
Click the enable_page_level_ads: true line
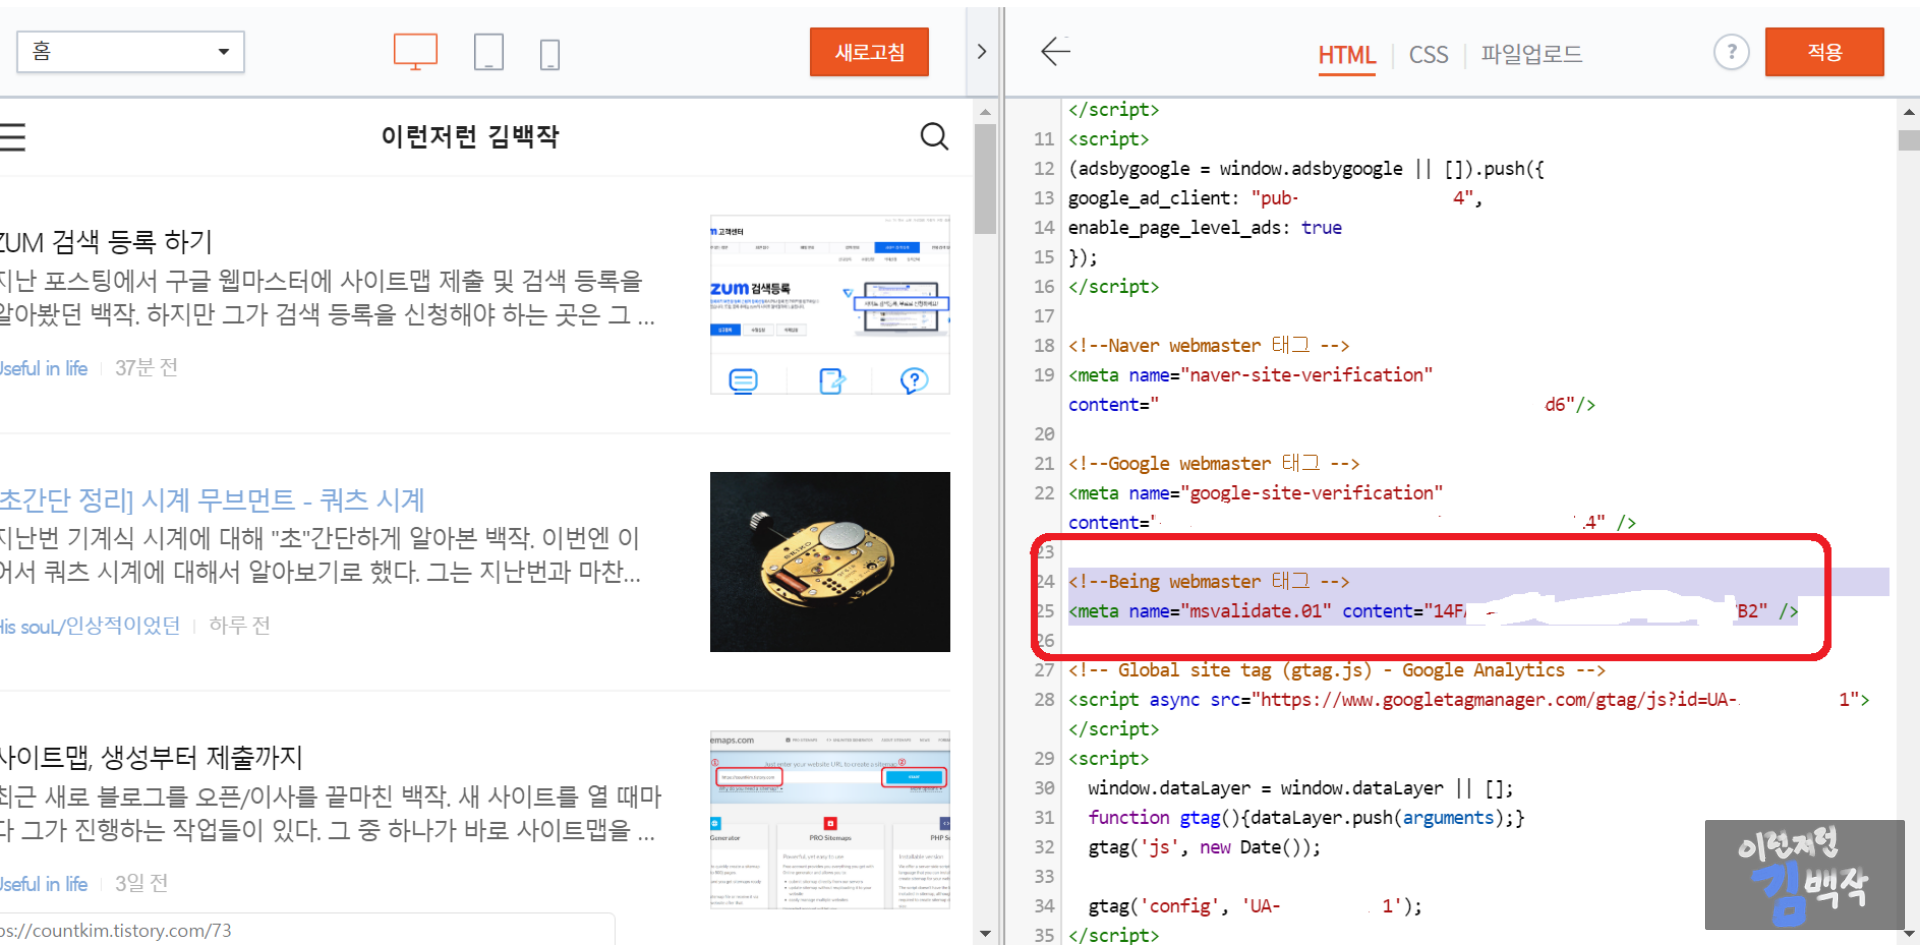1205,227
